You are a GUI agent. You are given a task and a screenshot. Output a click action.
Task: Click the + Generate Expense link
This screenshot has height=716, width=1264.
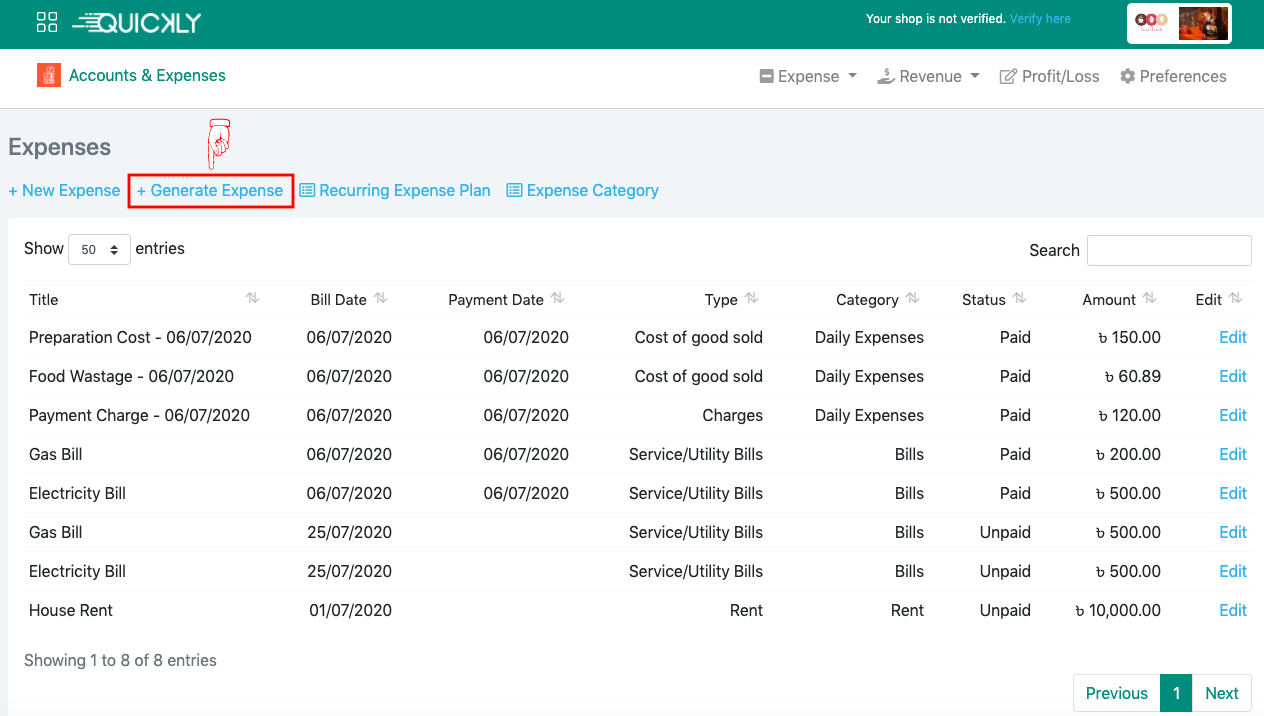click(x=210, y=190)
